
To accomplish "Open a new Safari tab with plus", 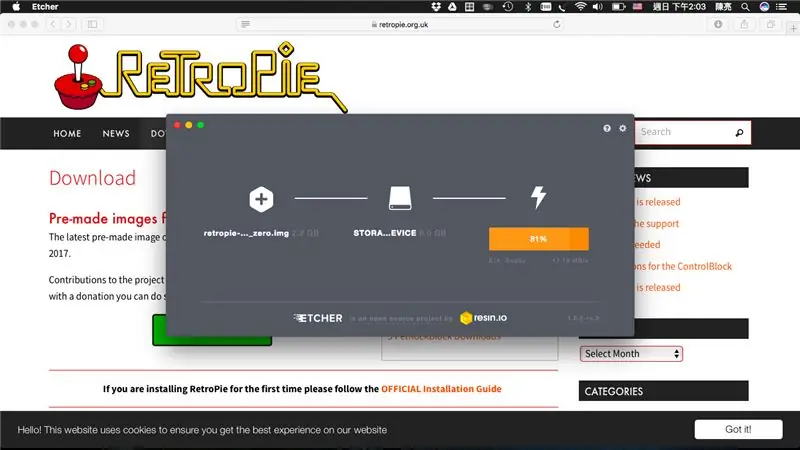I will 794,29.
